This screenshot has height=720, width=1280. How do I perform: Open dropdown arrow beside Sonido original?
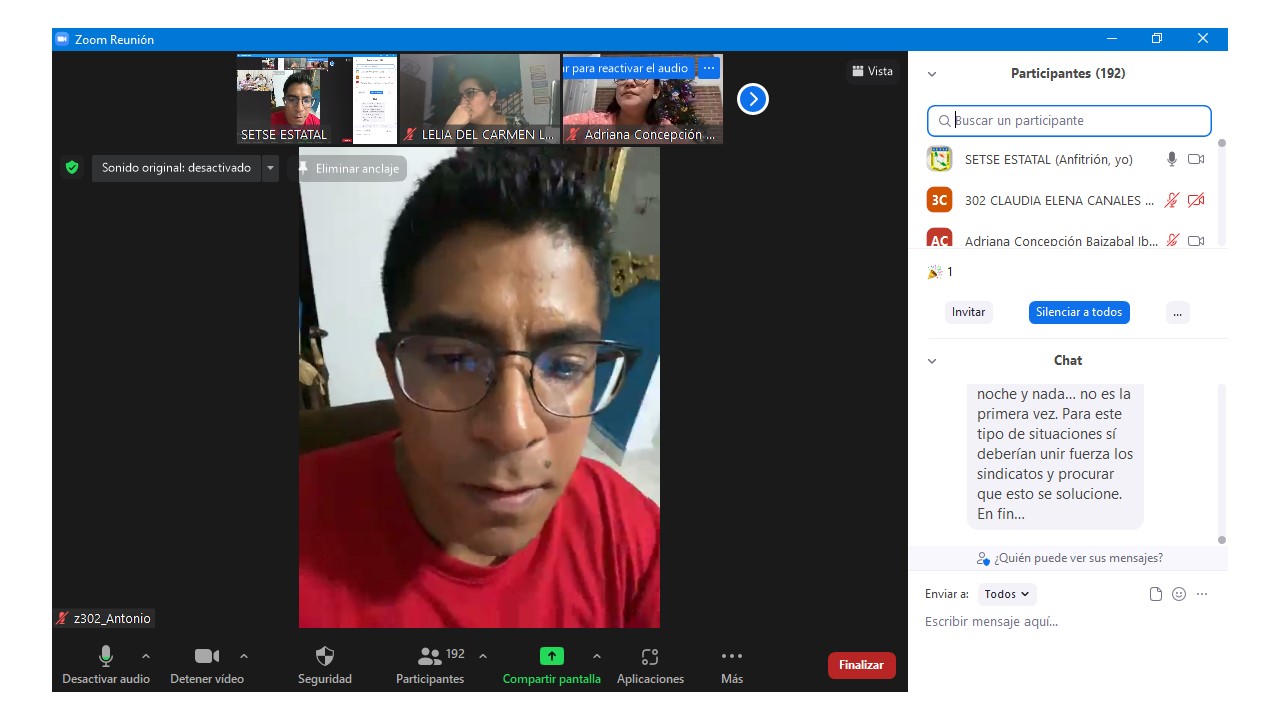point(270,168)
